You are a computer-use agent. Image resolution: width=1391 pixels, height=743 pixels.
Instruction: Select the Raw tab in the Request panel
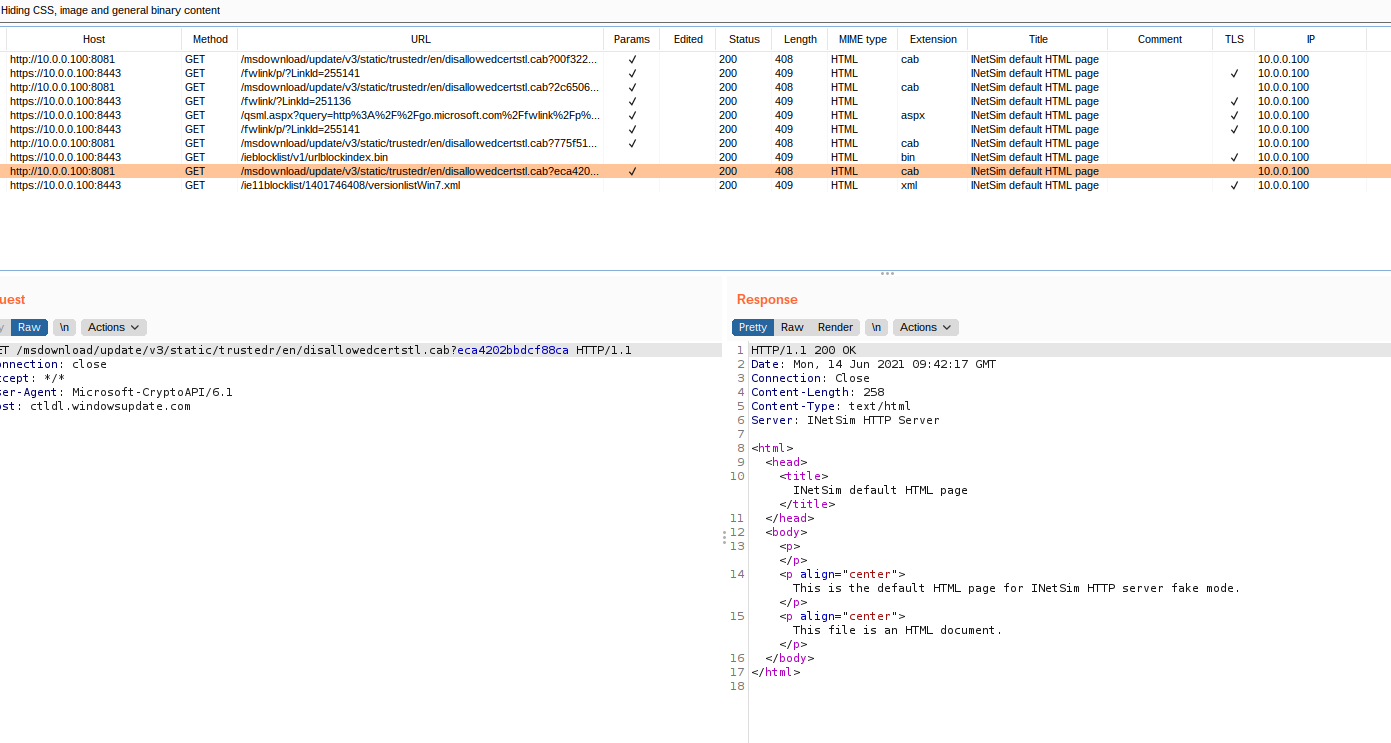(29, 327)
